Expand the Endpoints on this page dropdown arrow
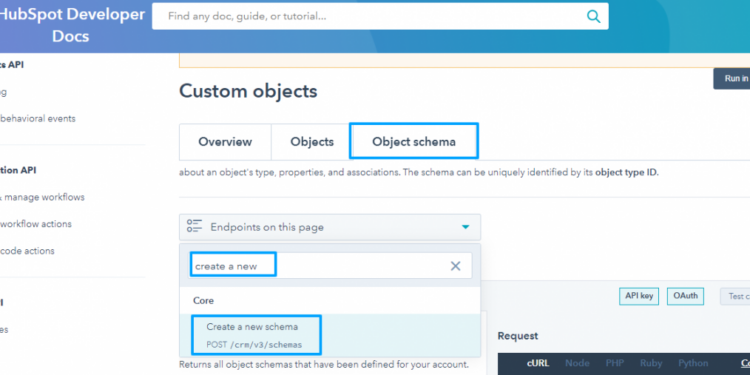Viewport: 750px width, 375px height. pyautogui.click(x=465, y=227)
